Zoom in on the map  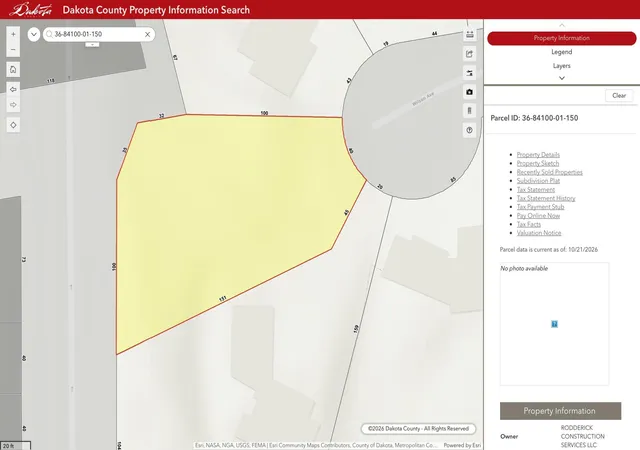click(x=13, y=34)
